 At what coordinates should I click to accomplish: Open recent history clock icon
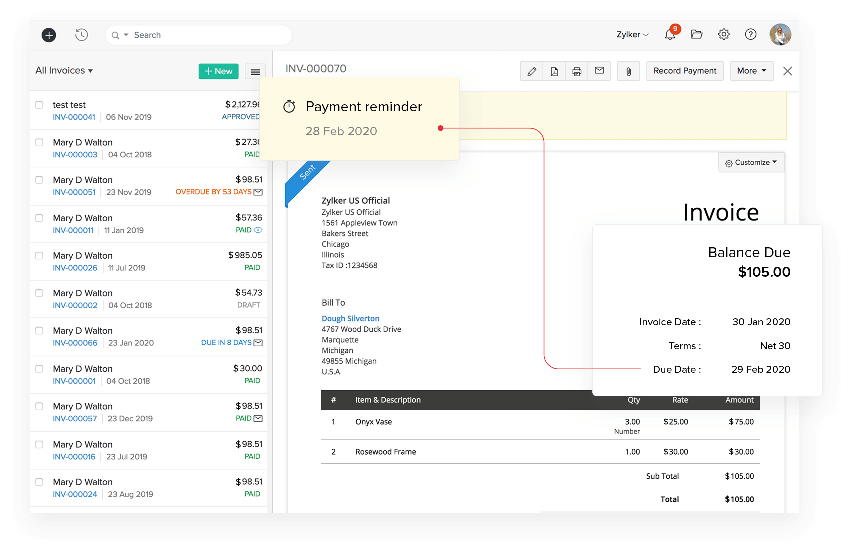(x=81, y=35)
